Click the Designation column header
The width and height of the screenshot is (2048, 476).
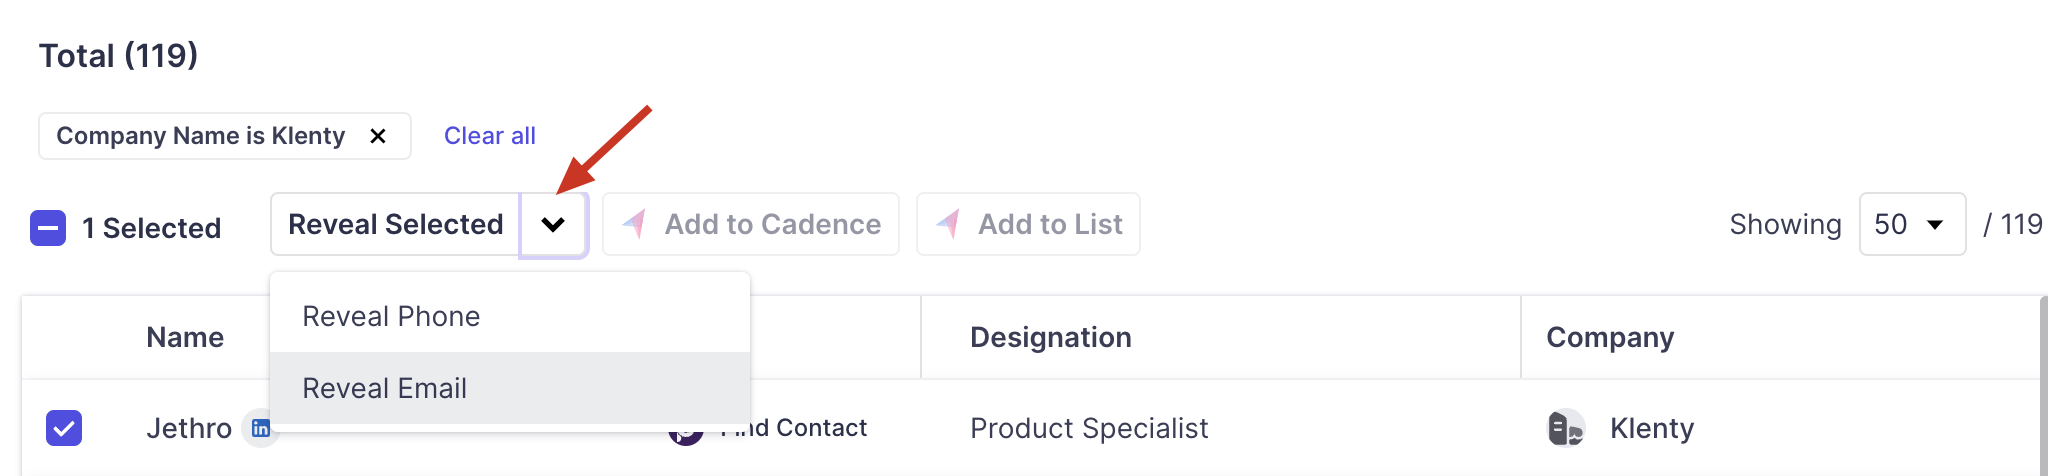click(1050, 337)
